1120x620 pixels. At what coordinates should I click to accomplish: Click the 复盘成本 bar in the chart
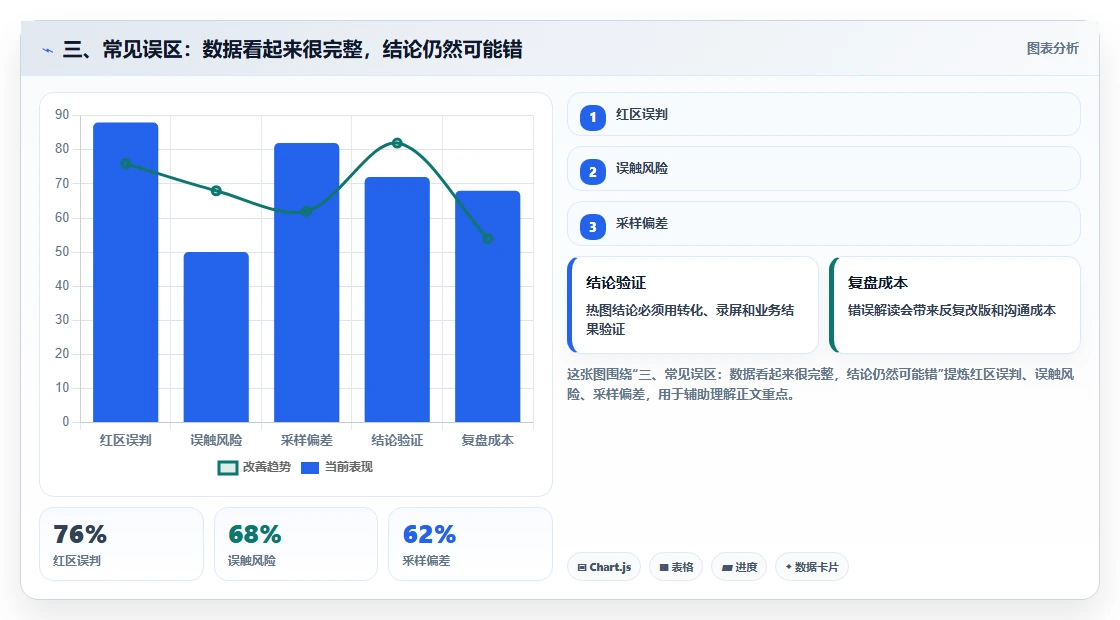click(x=487, y=306)
